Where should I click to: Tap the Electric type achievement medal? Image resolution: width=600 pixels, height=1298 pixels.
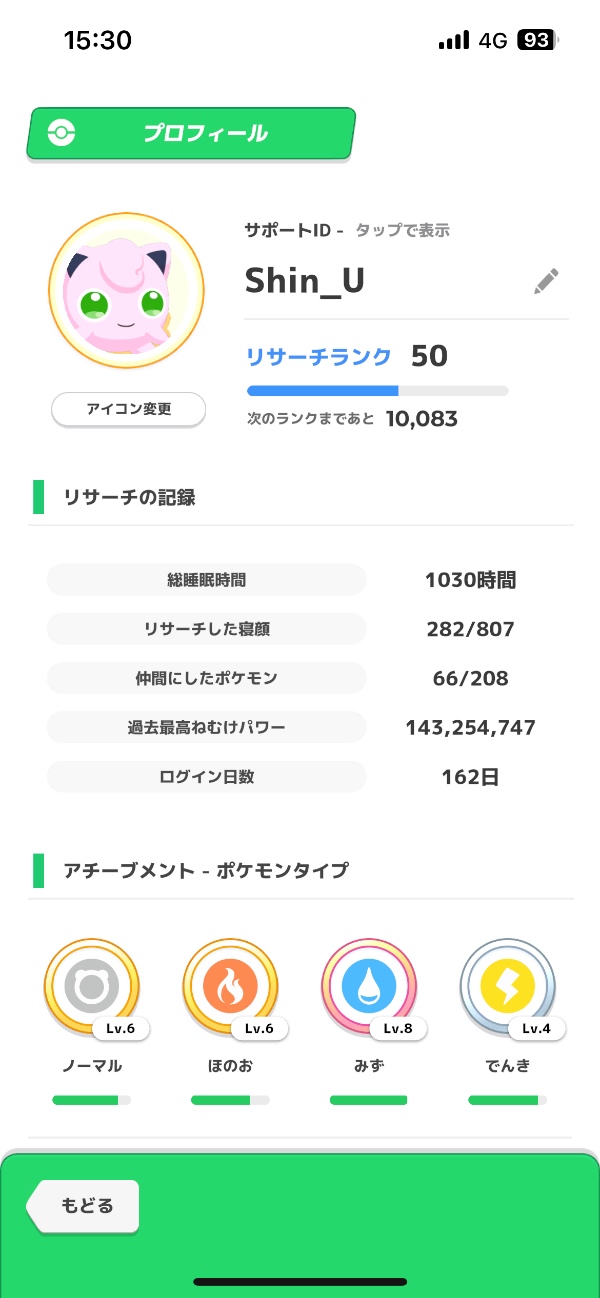pyautogui.click(x=507, y=987)
